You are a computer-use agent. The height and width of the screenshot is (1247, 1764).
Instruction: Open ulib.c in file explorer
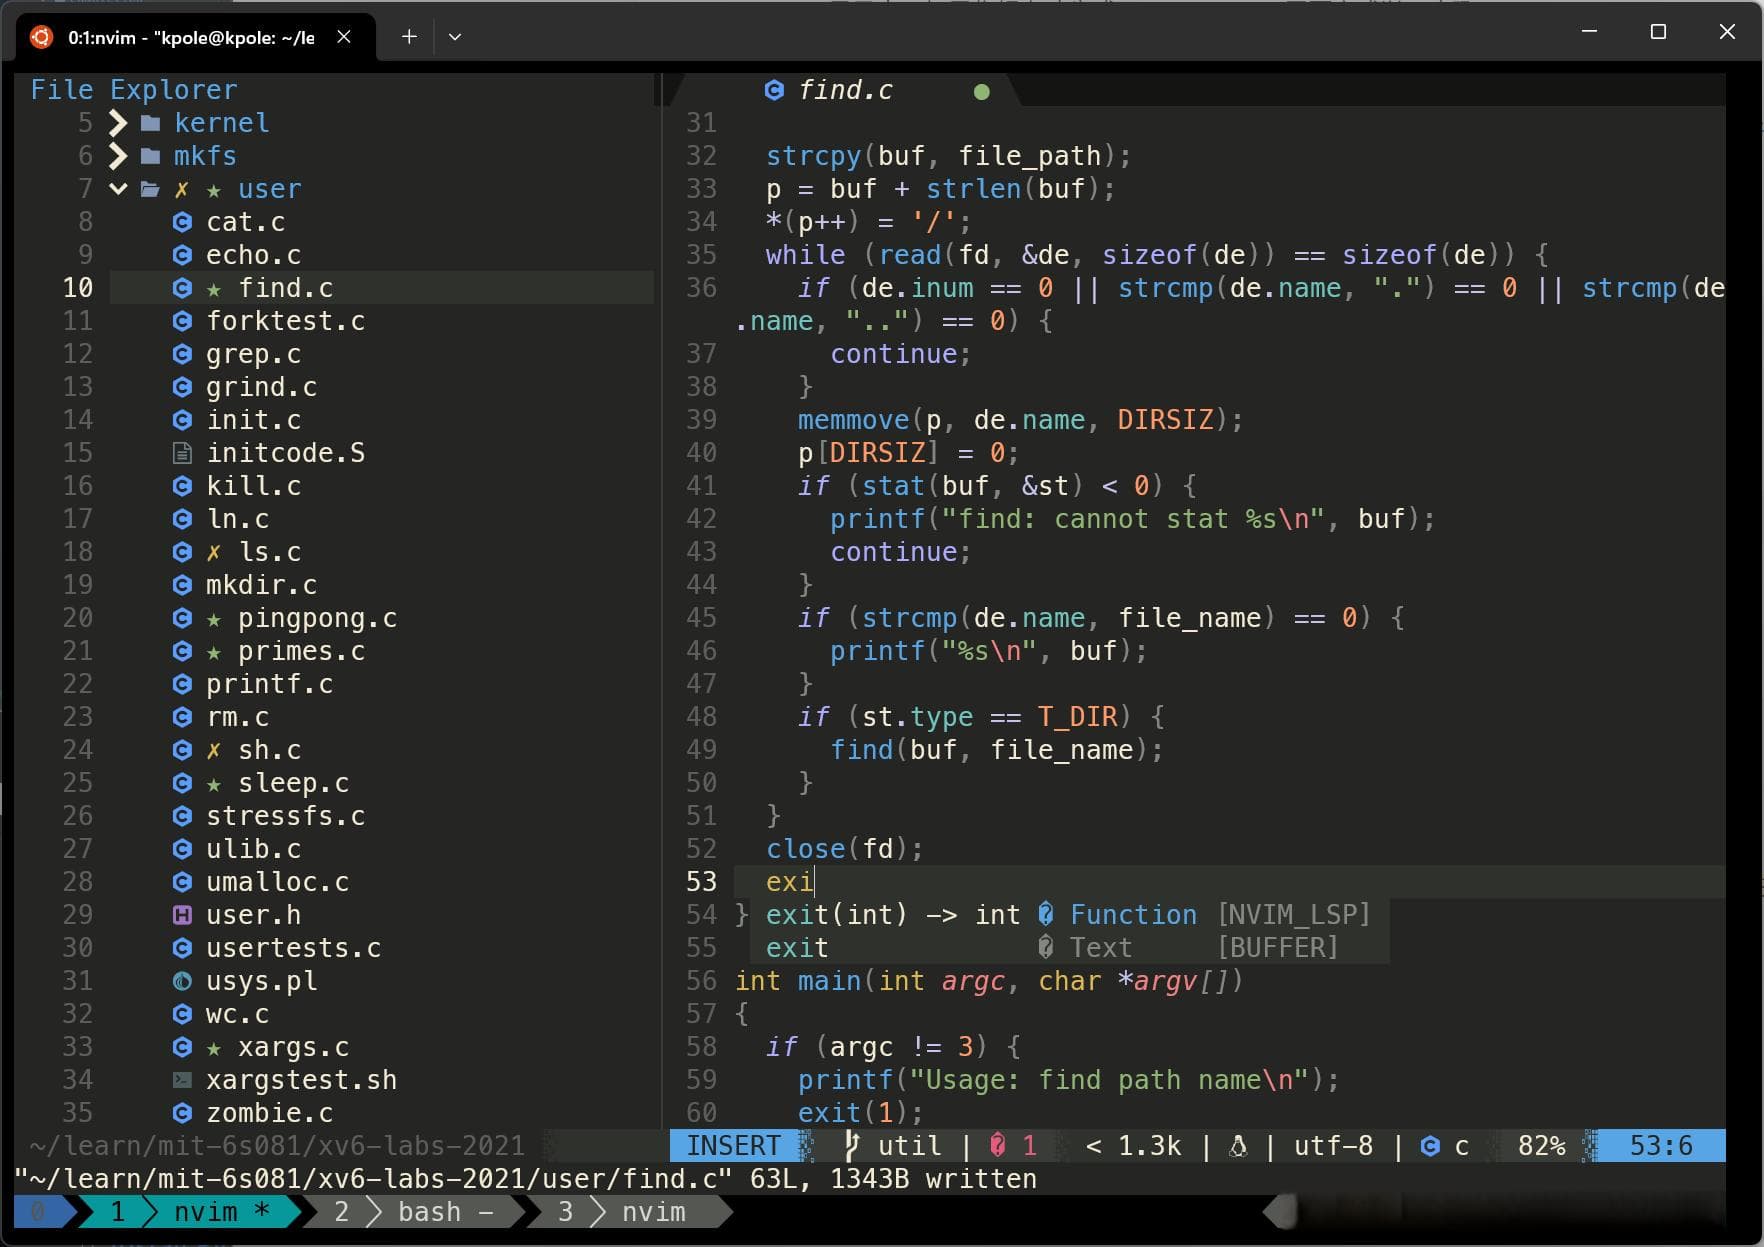253,850
